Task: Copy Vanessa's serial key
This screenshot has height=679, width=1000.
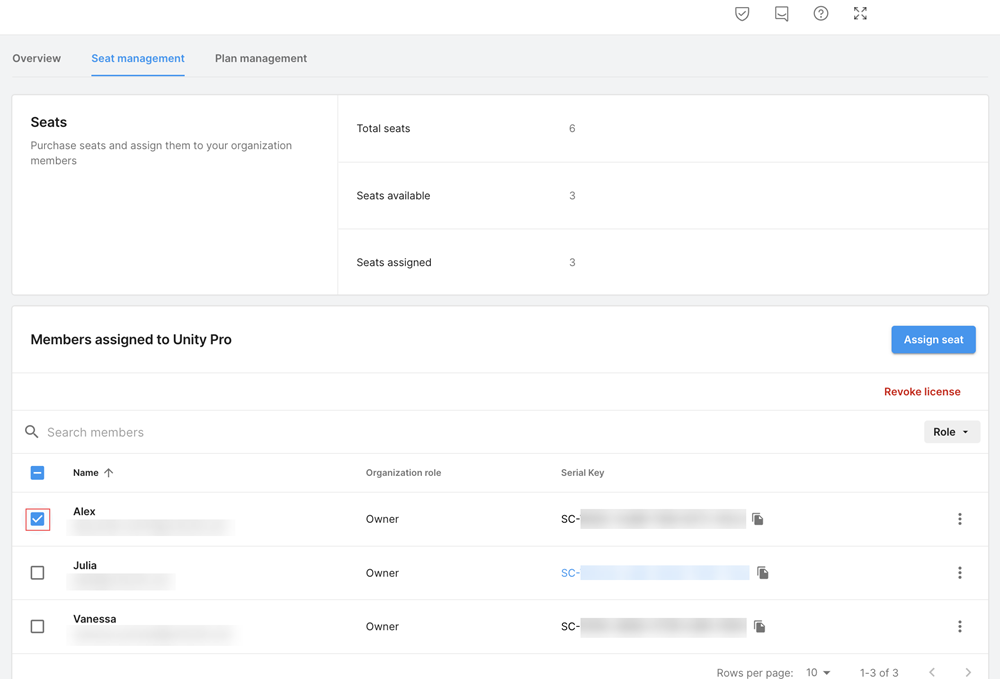Action: (x=760, y=626)
